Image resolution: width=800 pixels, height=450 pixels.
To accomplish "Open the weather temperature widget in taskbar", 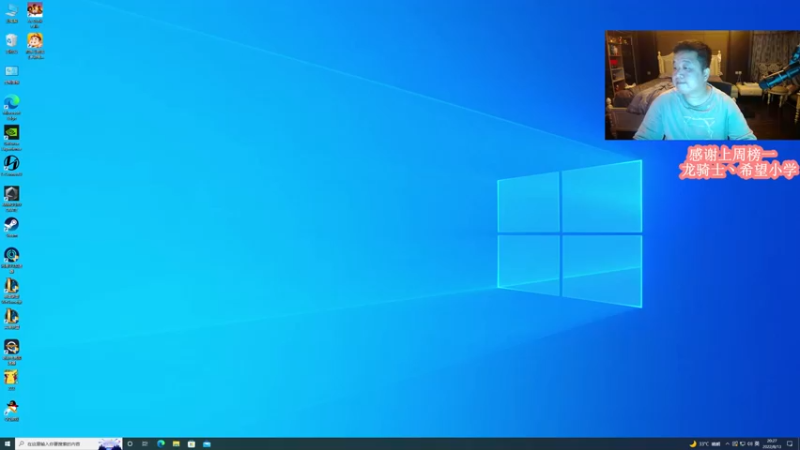I will 705,444.
